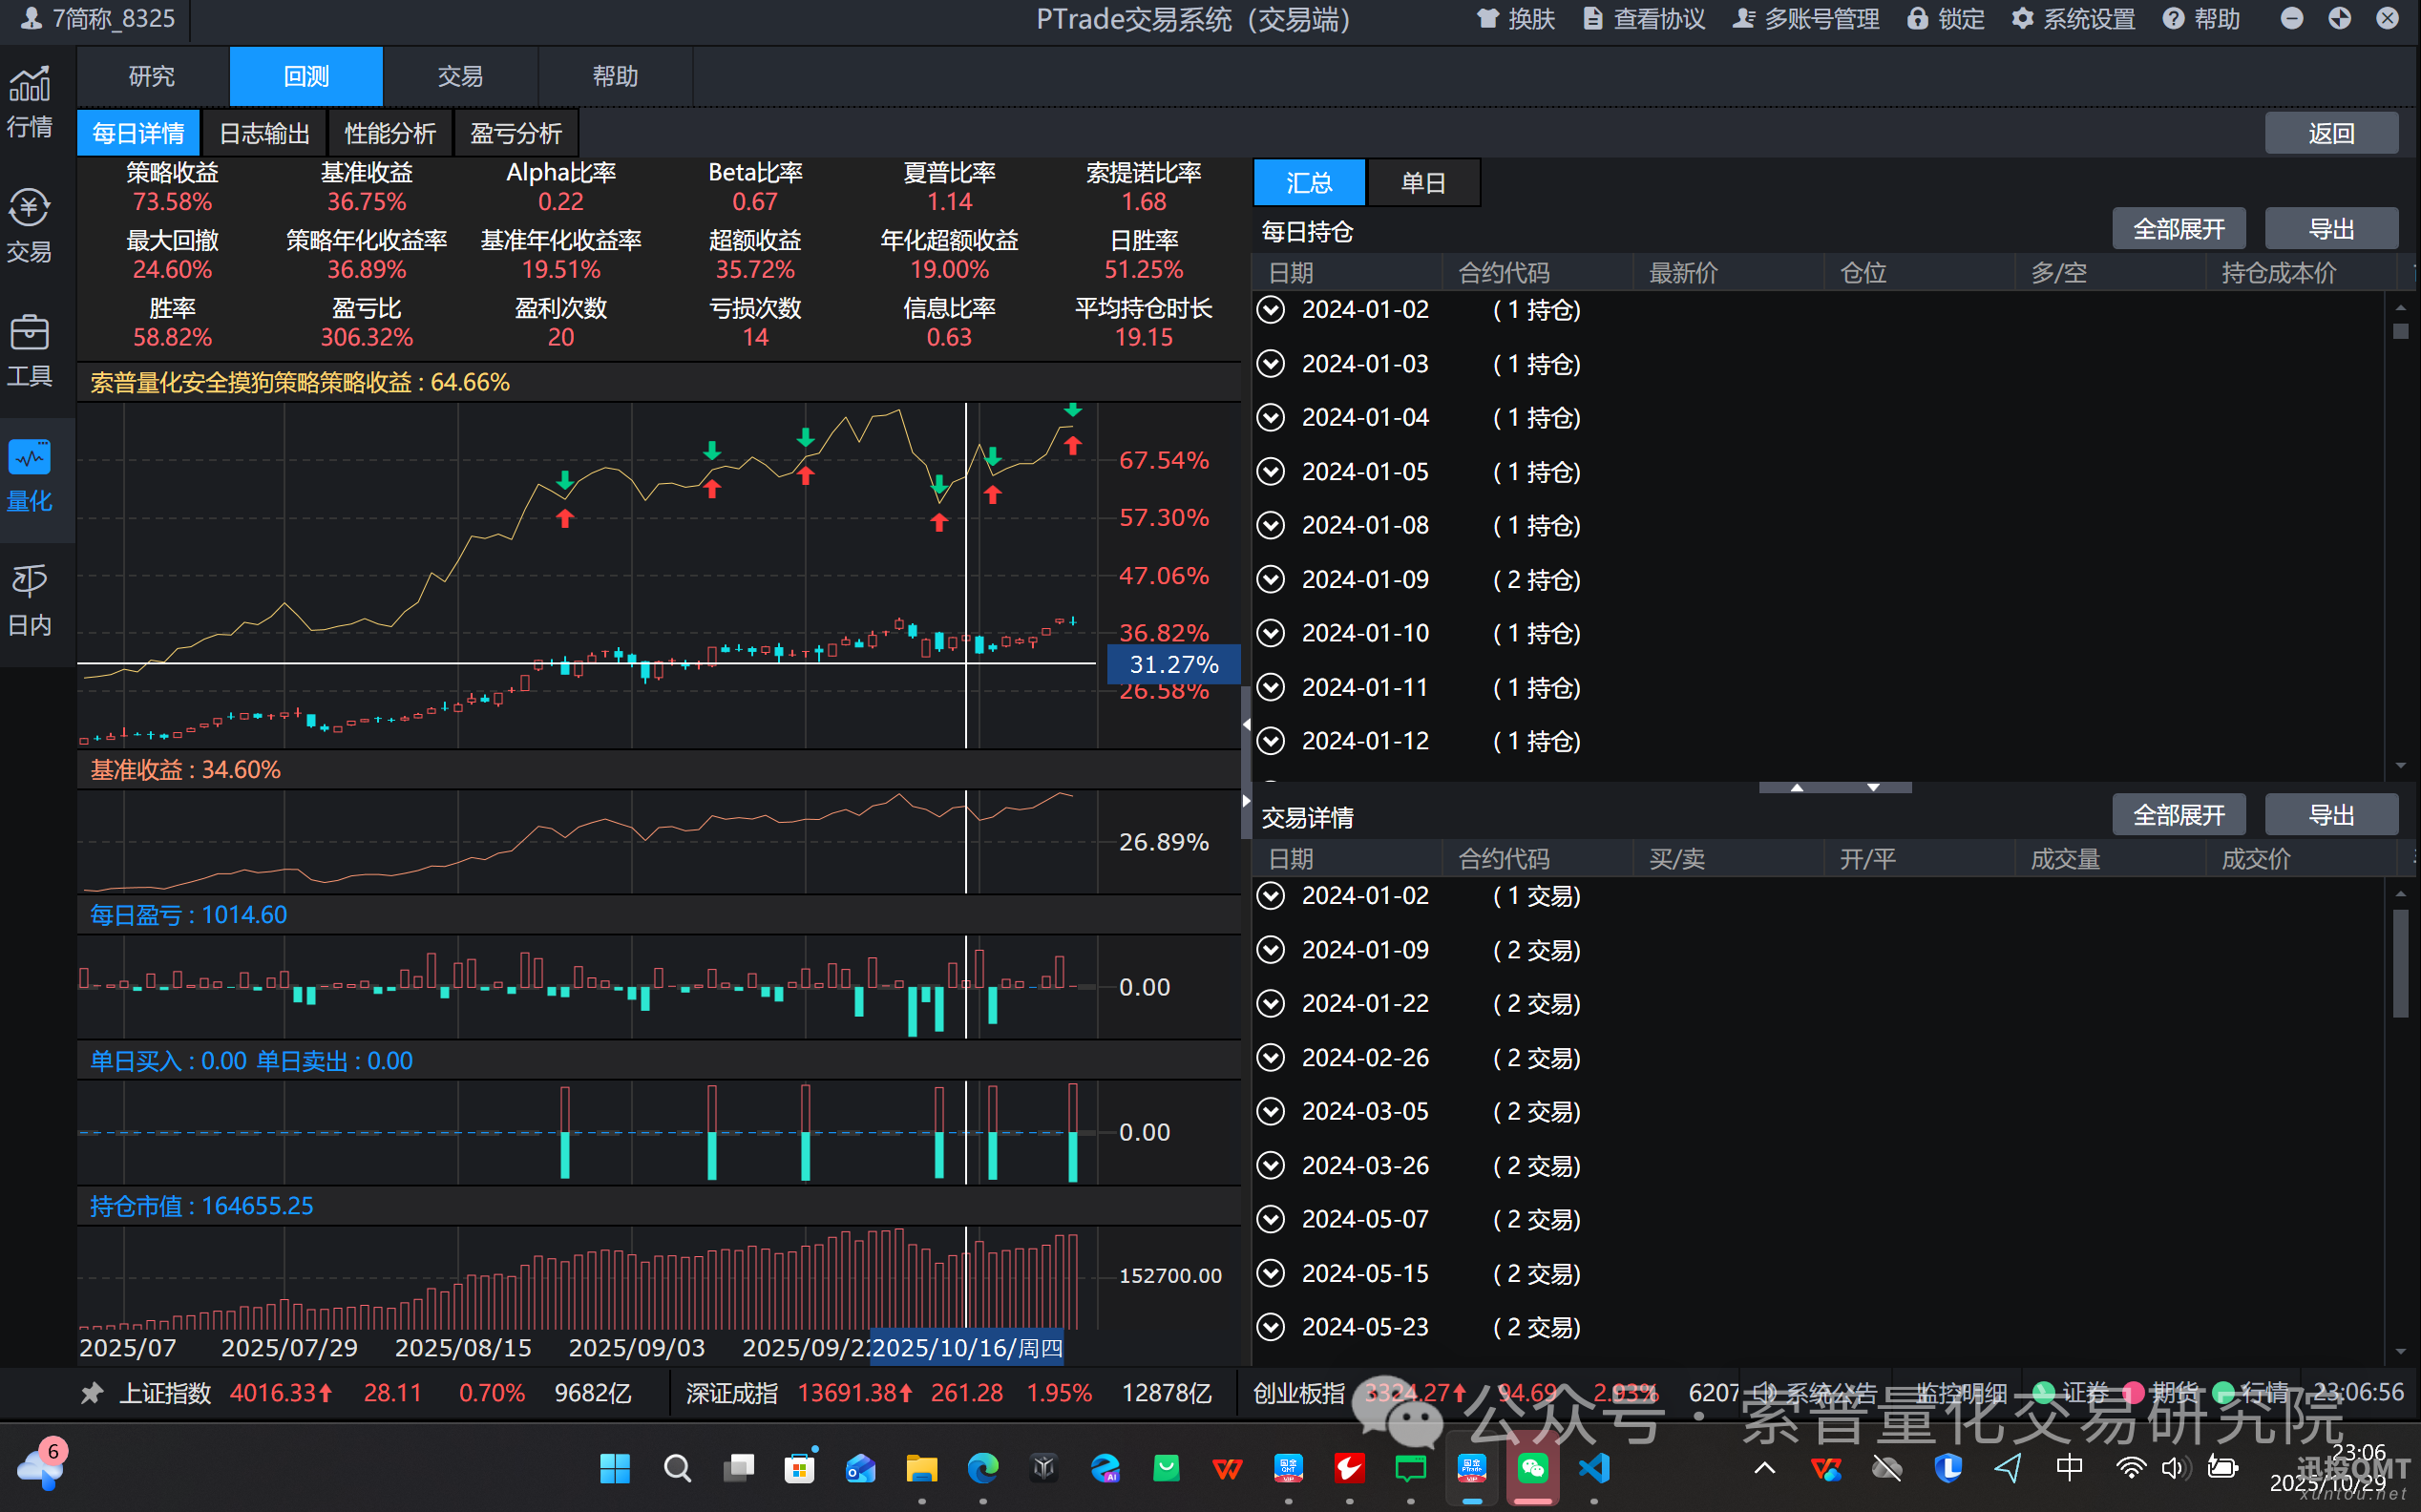Open 系统设置 gear icon

2022,19
